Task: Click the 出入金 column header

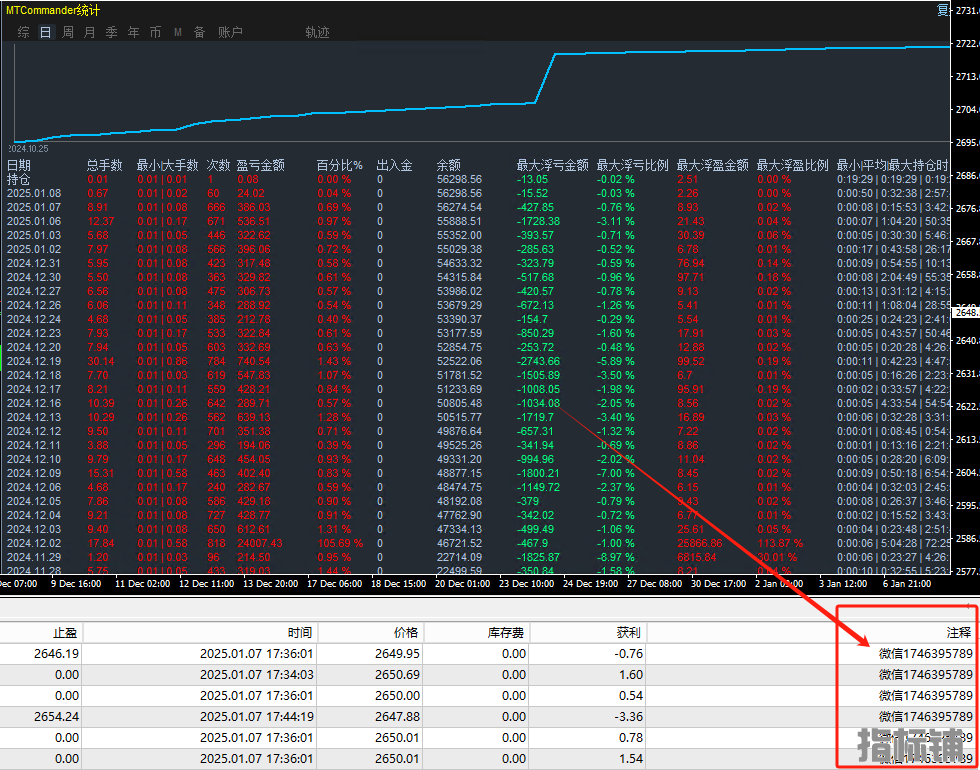Action: [394, 166]
